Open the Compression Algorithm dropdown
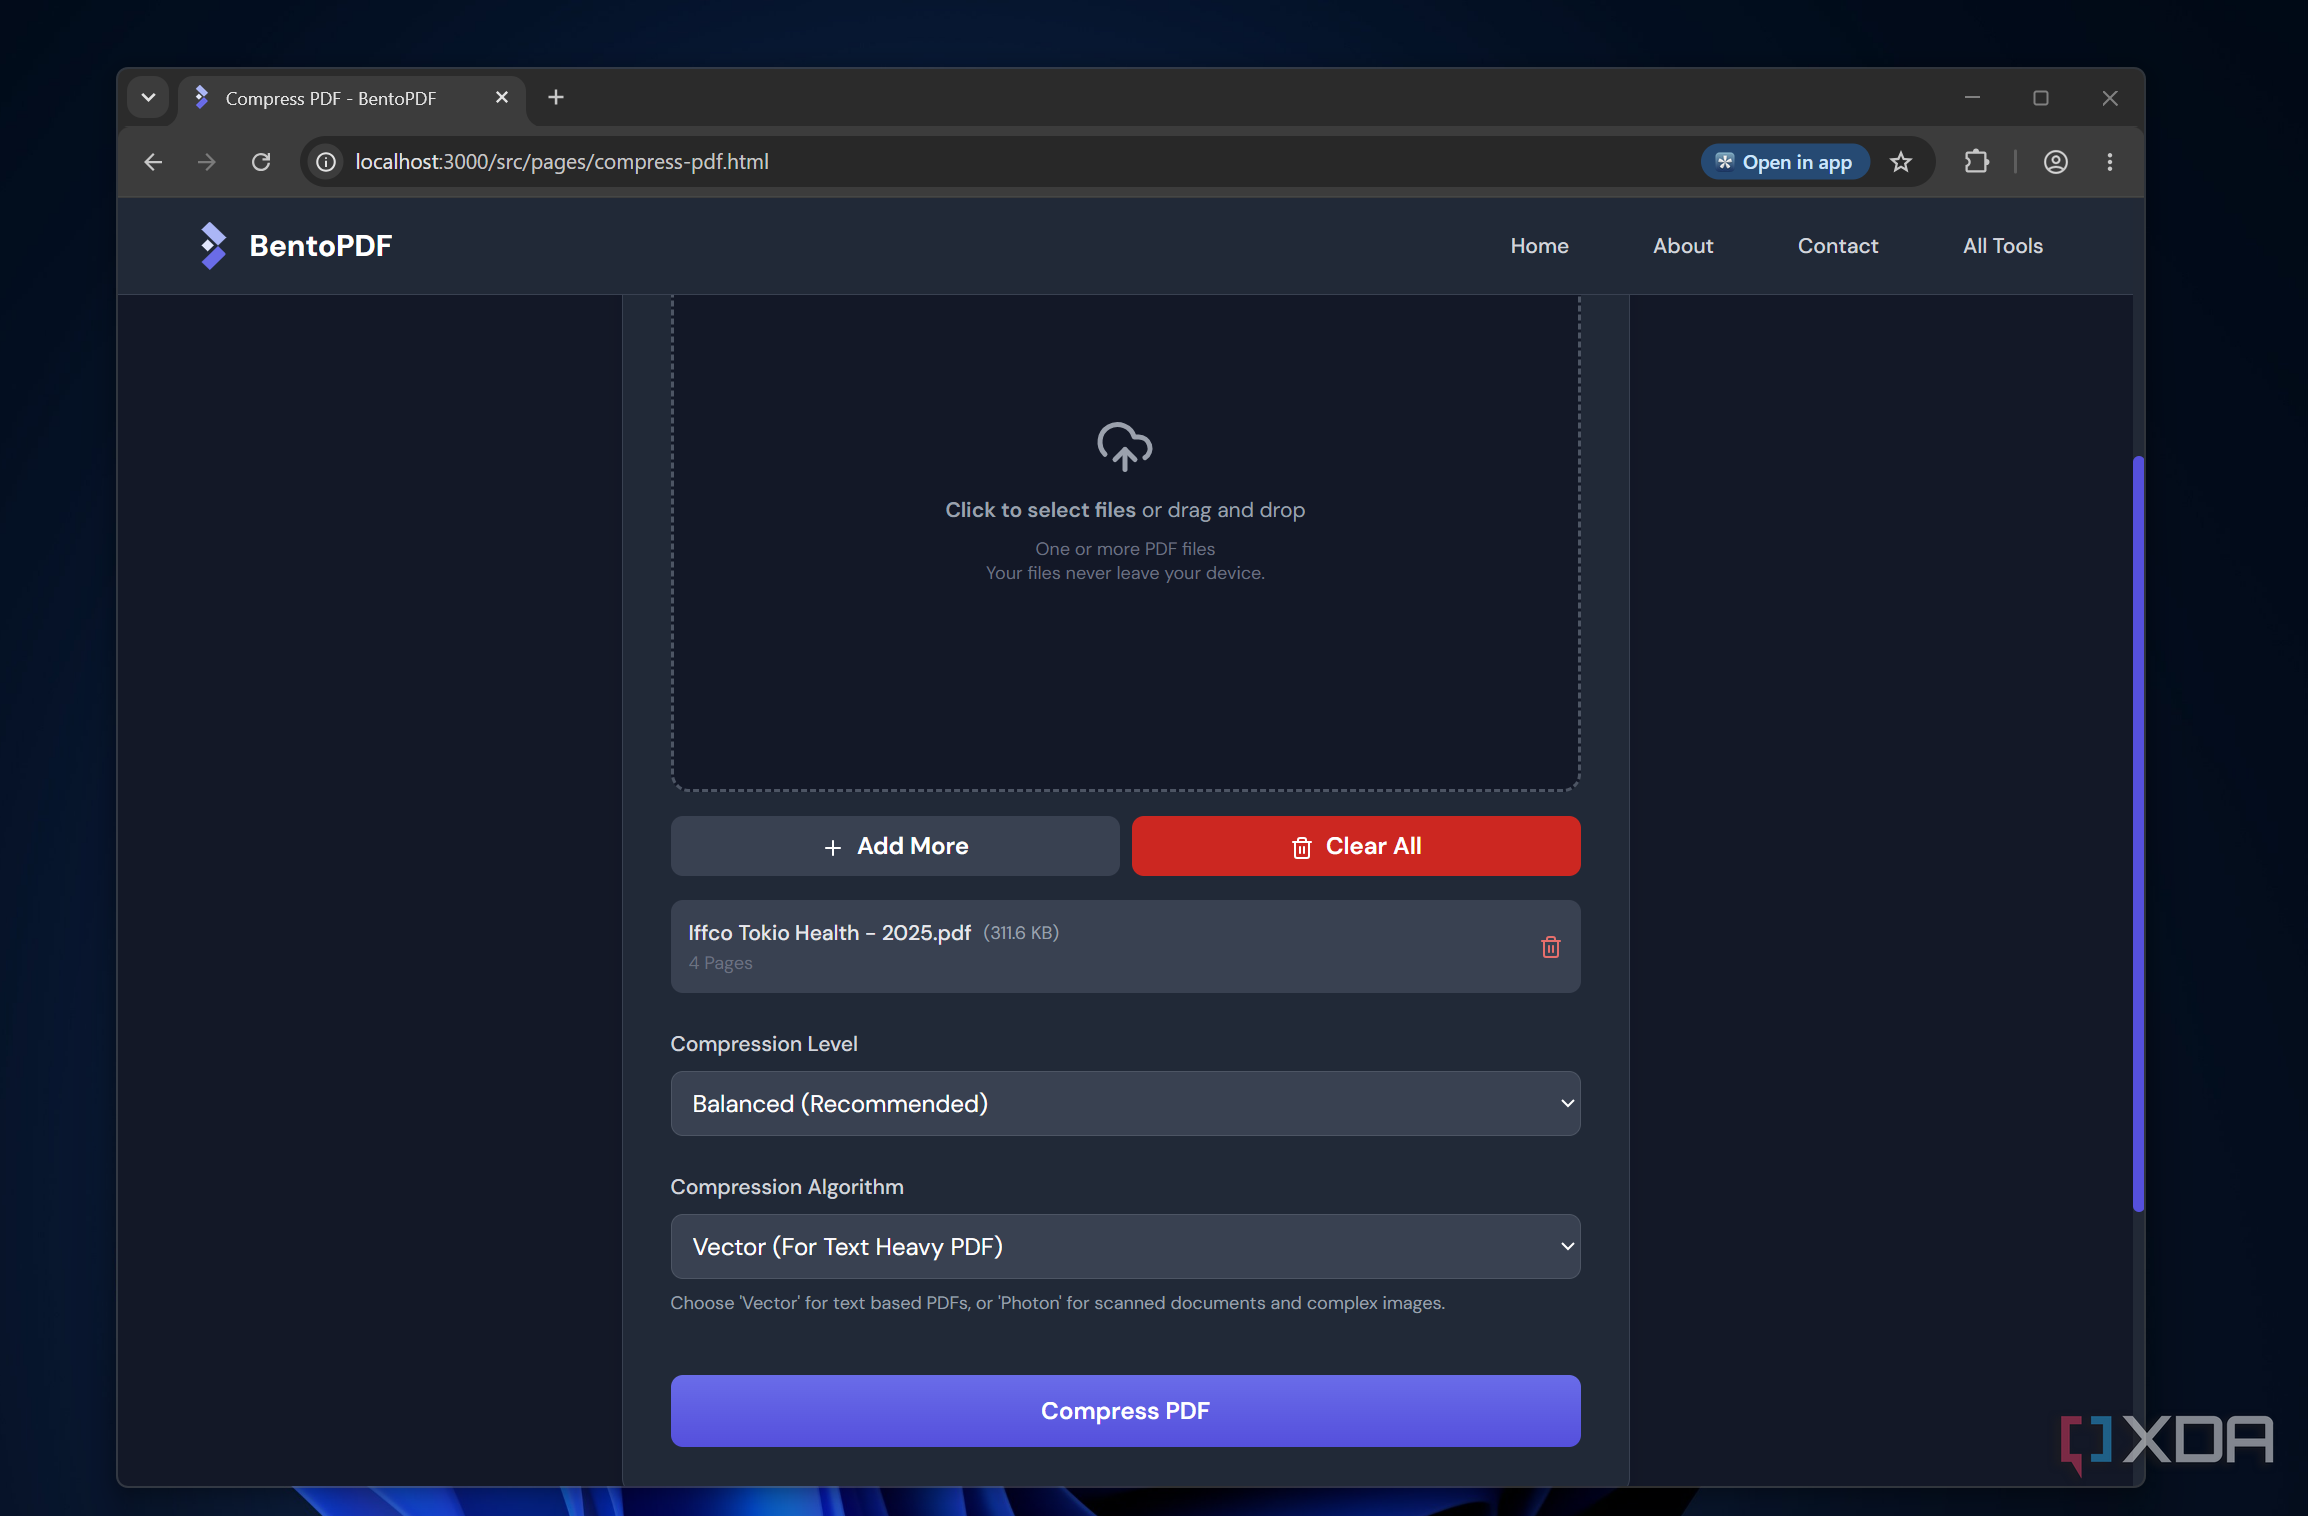This screenshot has width=2308, height=1516. 1125,1246
